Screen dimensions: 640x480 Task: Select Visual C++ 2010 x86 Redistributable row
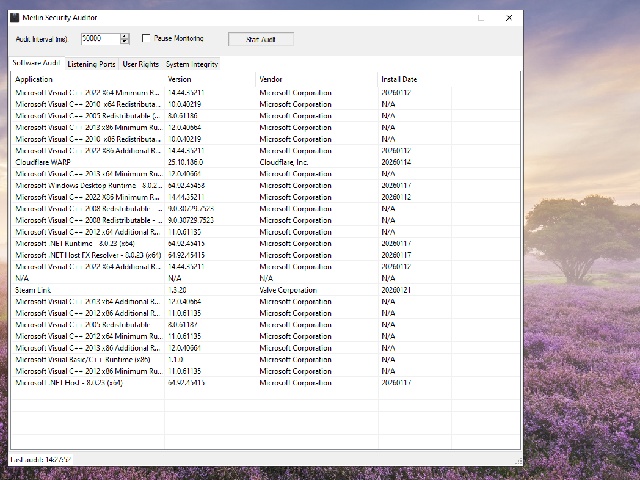[265, 139]
